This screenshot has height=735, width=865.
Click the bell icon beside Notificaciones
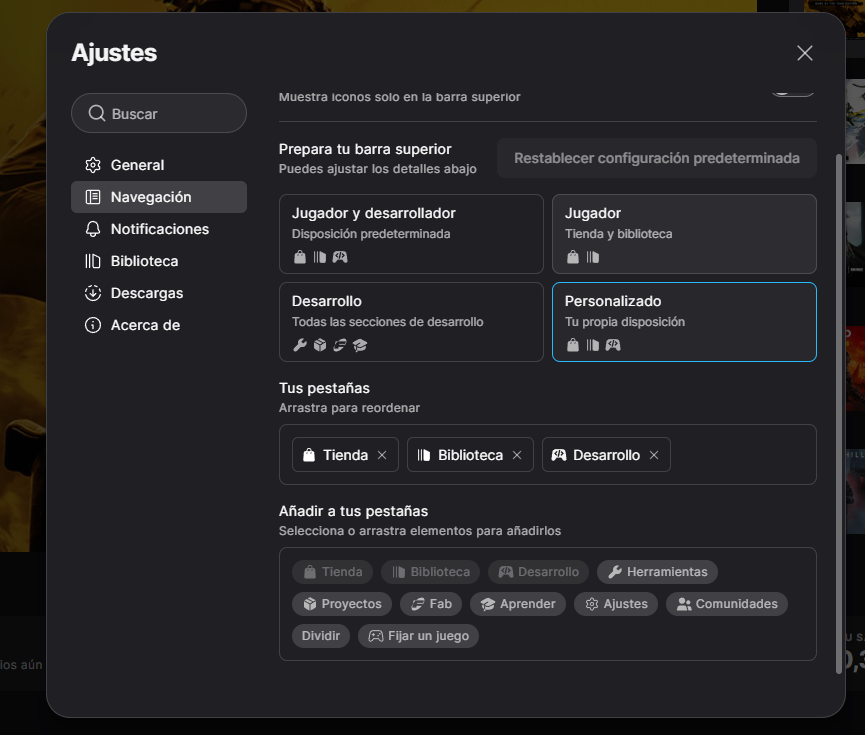pyautogui.click(x=93, y=229)
